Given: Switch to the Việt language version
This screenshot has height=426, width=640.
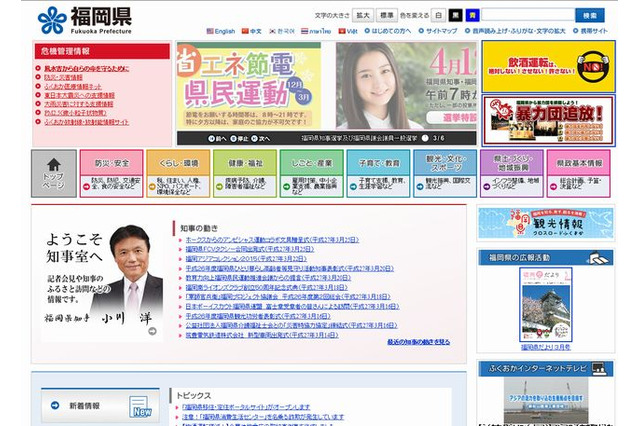Looking at the screenshot, I should [348, 31].
